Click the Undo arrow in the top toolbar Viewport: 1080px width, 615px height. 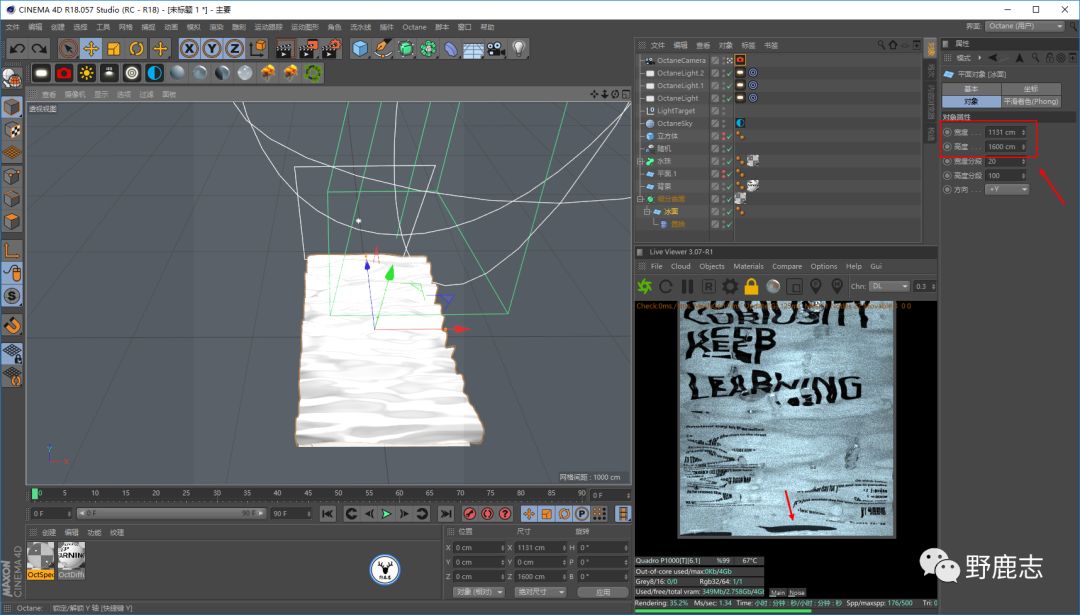(16, 48)
